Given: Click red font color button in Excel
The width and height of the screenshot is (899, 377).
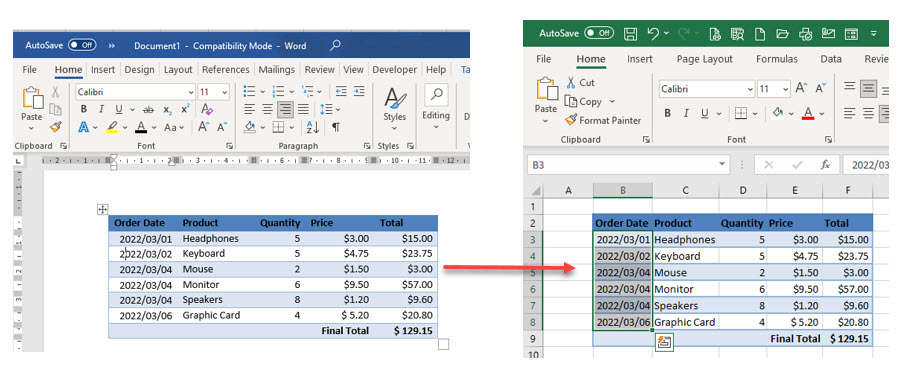Looking at the screenshot, I should click(808, 113).
